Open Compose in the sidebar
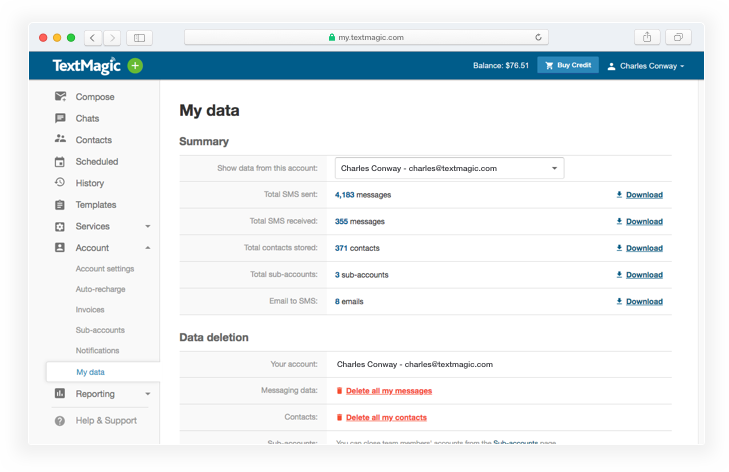729x472 pixels. [95, 97]
